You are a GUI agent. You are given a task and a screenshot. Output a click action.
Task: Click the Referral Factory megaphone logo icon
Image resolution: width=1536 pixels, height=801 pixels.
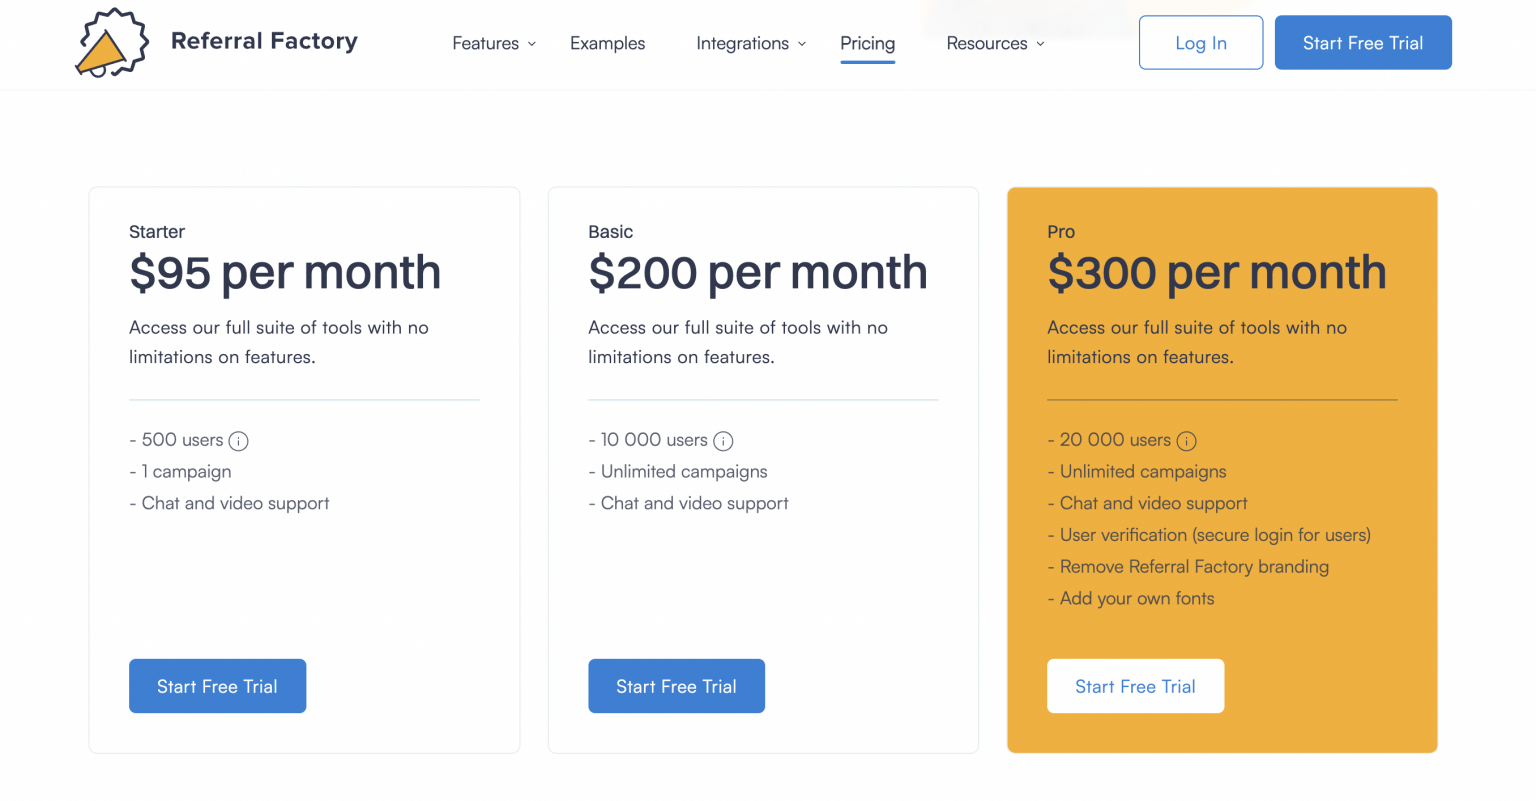(111, 43)
